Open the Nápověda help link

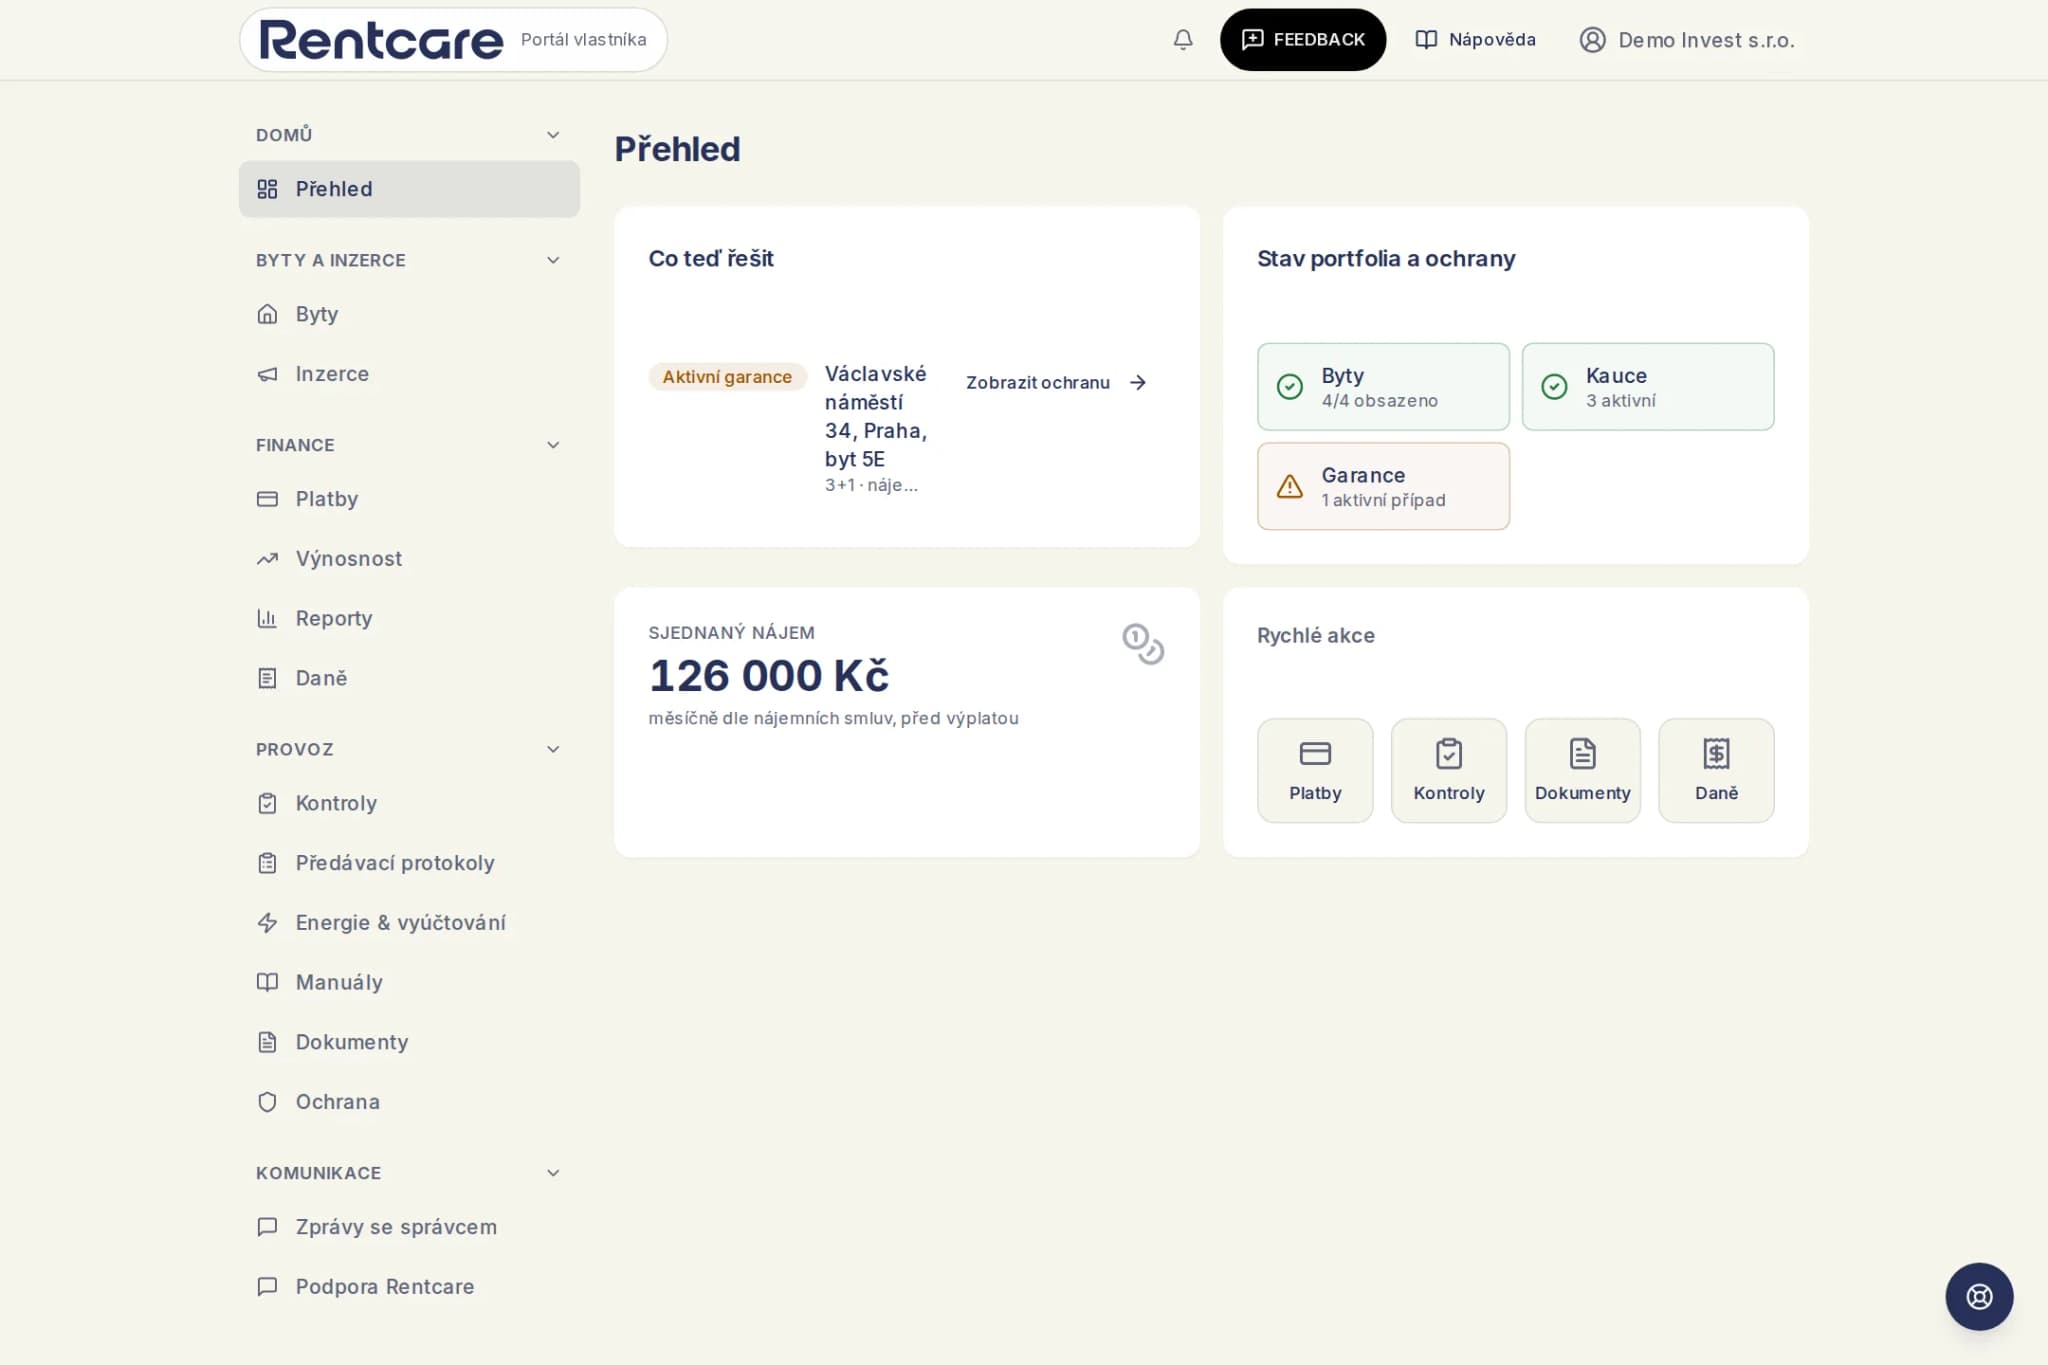1475,40
